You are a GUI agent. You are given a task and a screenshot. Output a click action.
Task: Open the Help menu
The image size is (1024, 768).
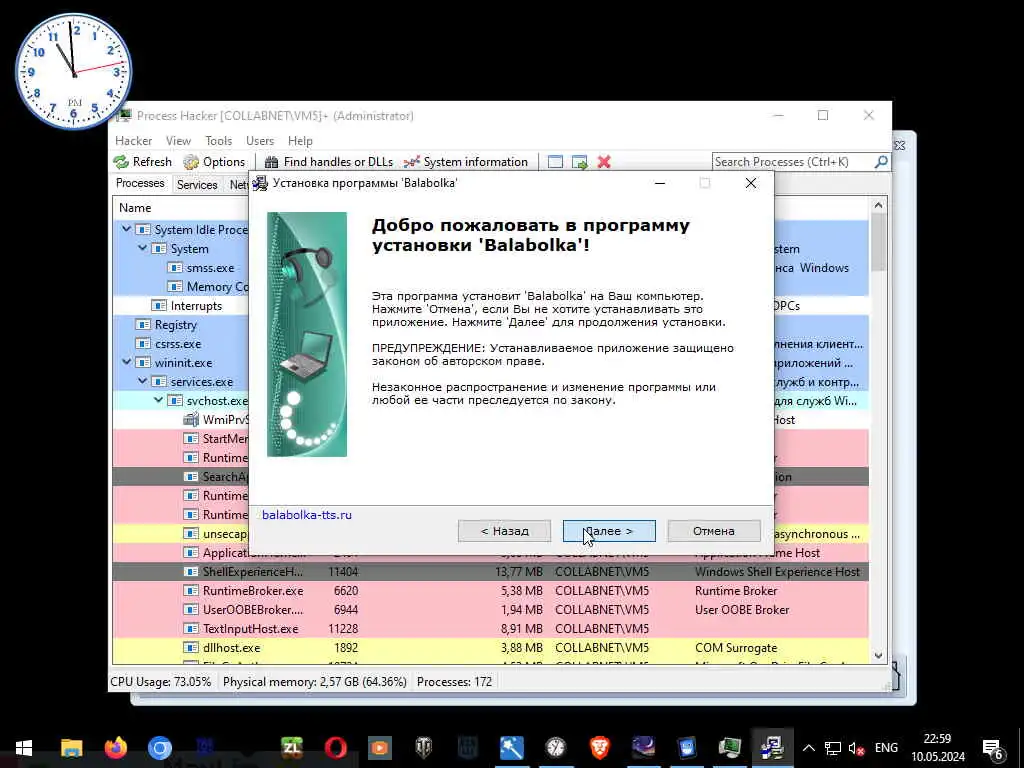coord(300,140)
